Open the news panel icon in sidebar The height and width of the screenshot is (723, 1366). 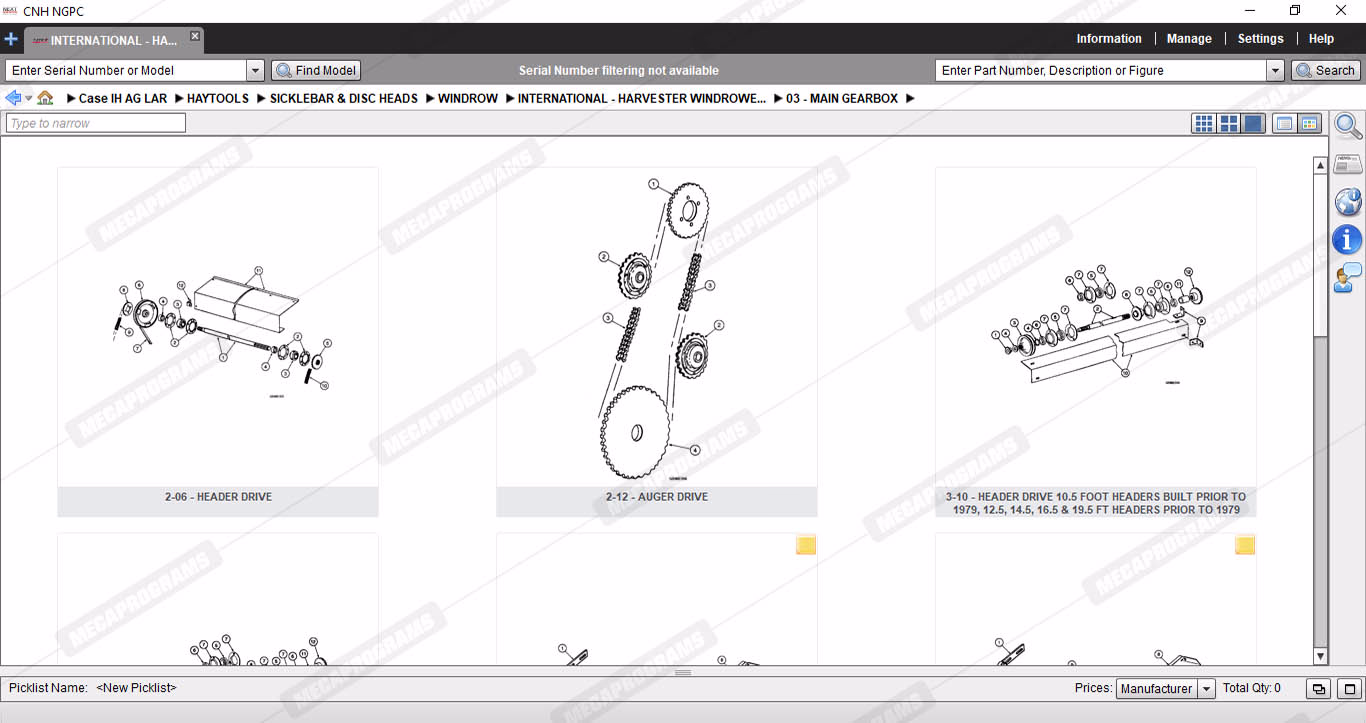(x=1348, y=164)
